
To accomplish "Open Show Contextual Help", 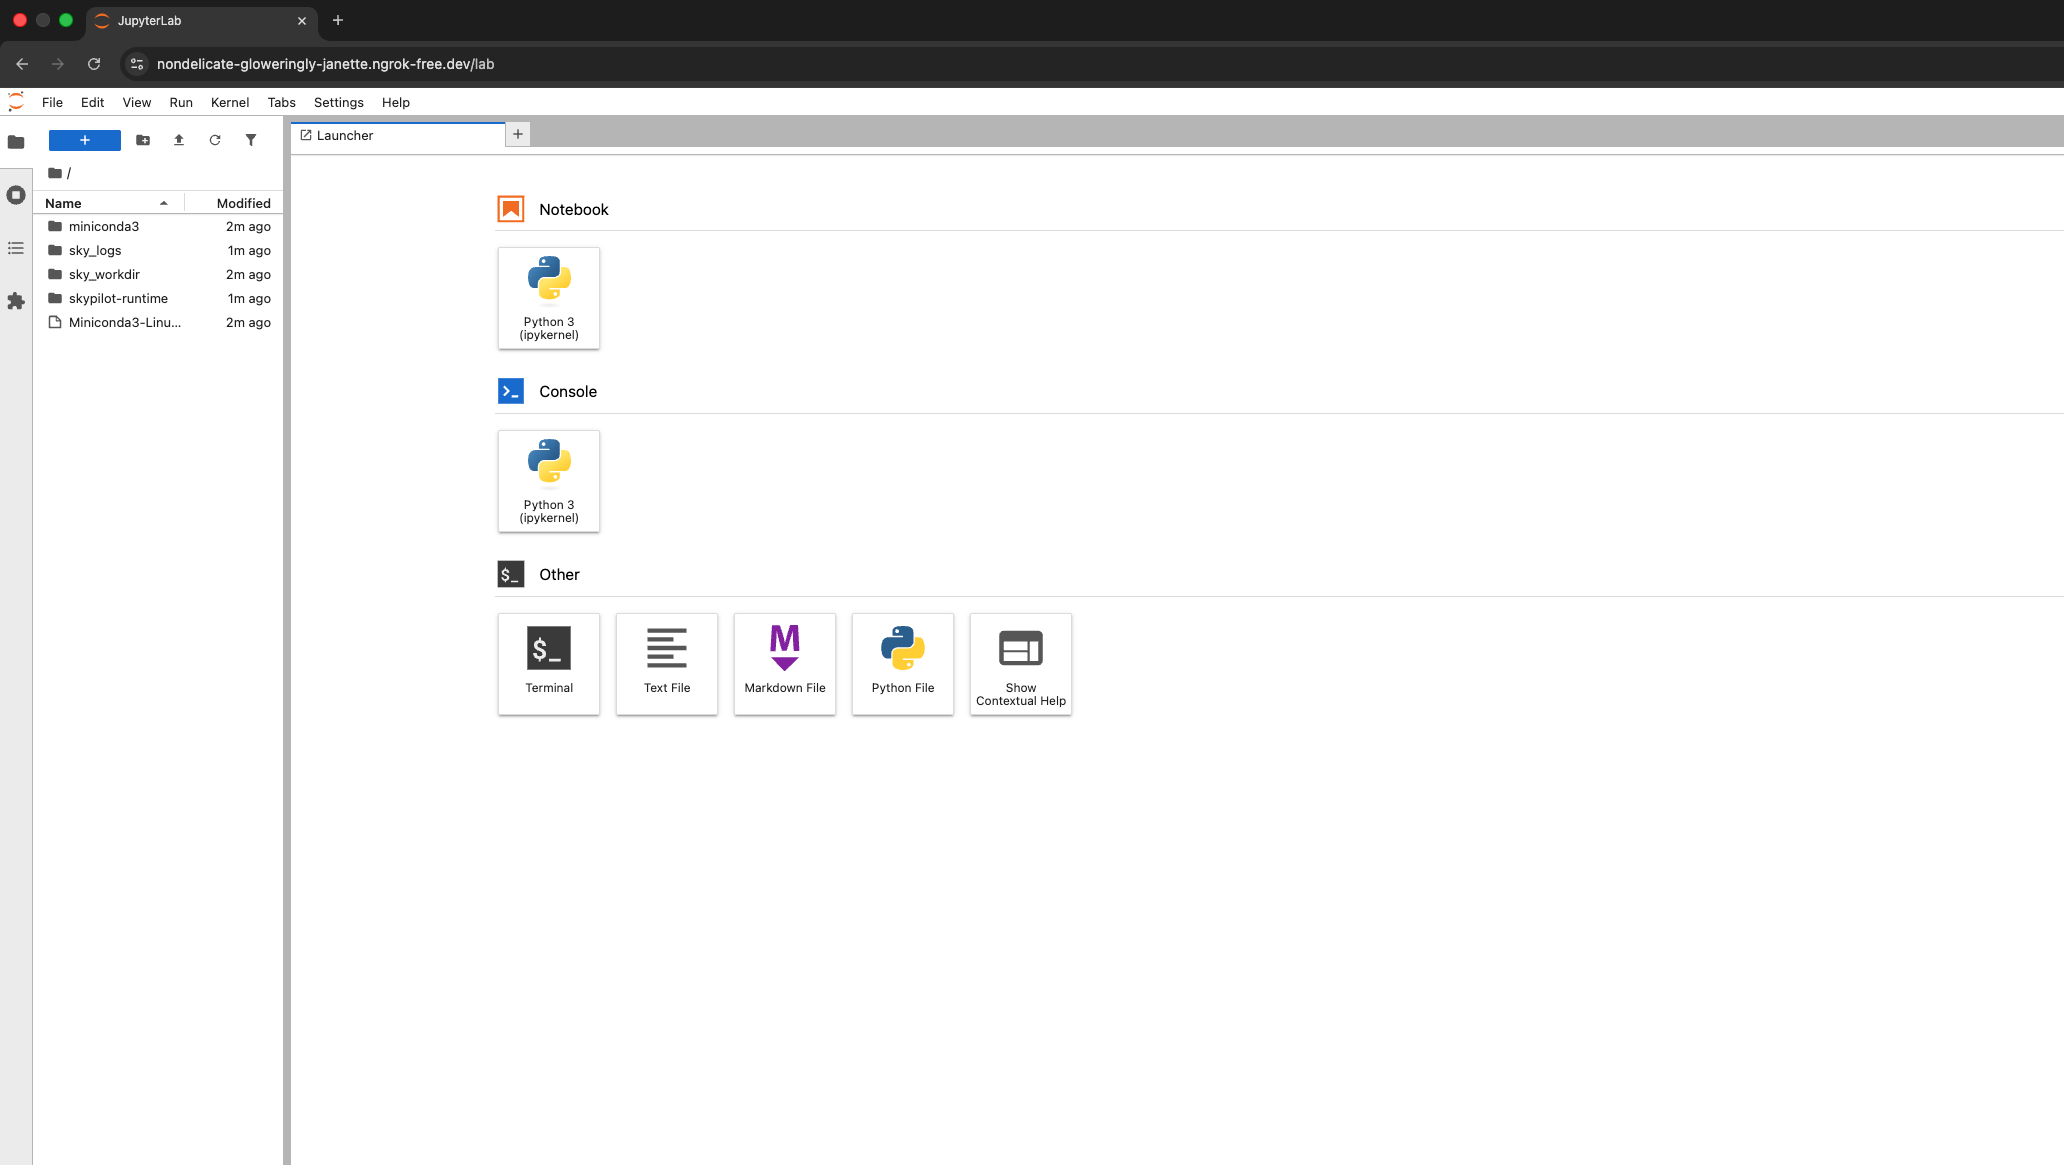I will [x=1020, y=663].
